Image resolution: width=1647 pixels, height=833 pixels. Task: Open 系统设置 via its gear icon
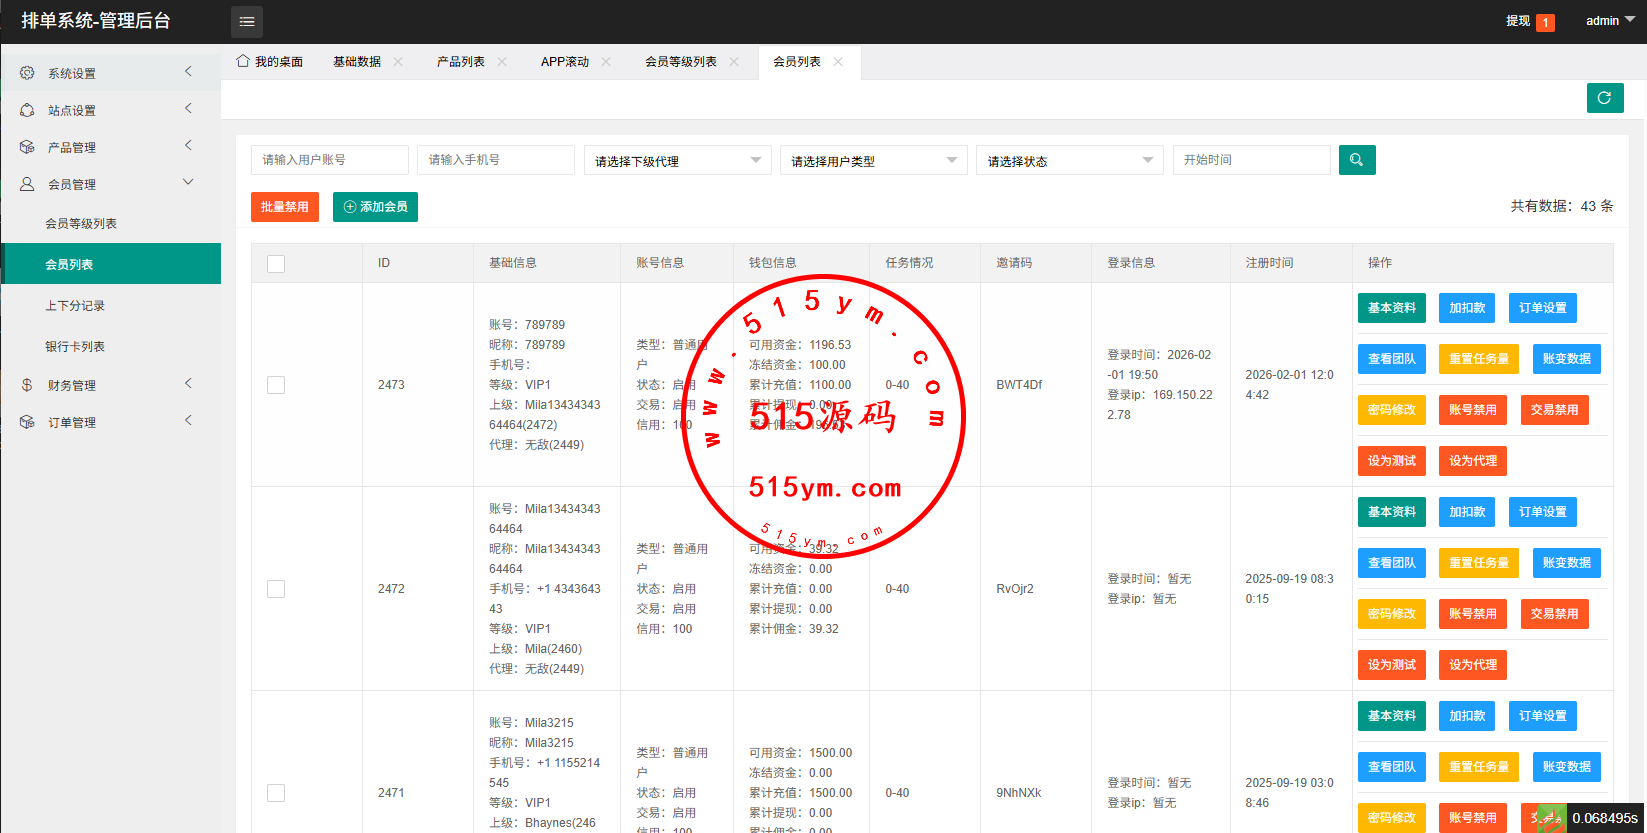pyautogui.click(x=27, y=73)
